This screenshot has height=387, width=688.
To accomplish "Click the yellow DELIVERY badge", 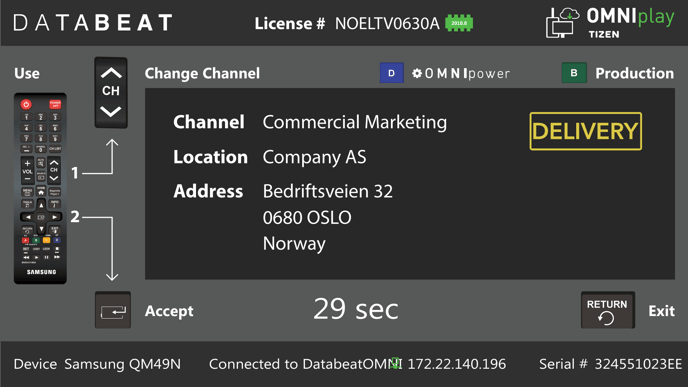I will pyautogui.click(x=585, y=131).
